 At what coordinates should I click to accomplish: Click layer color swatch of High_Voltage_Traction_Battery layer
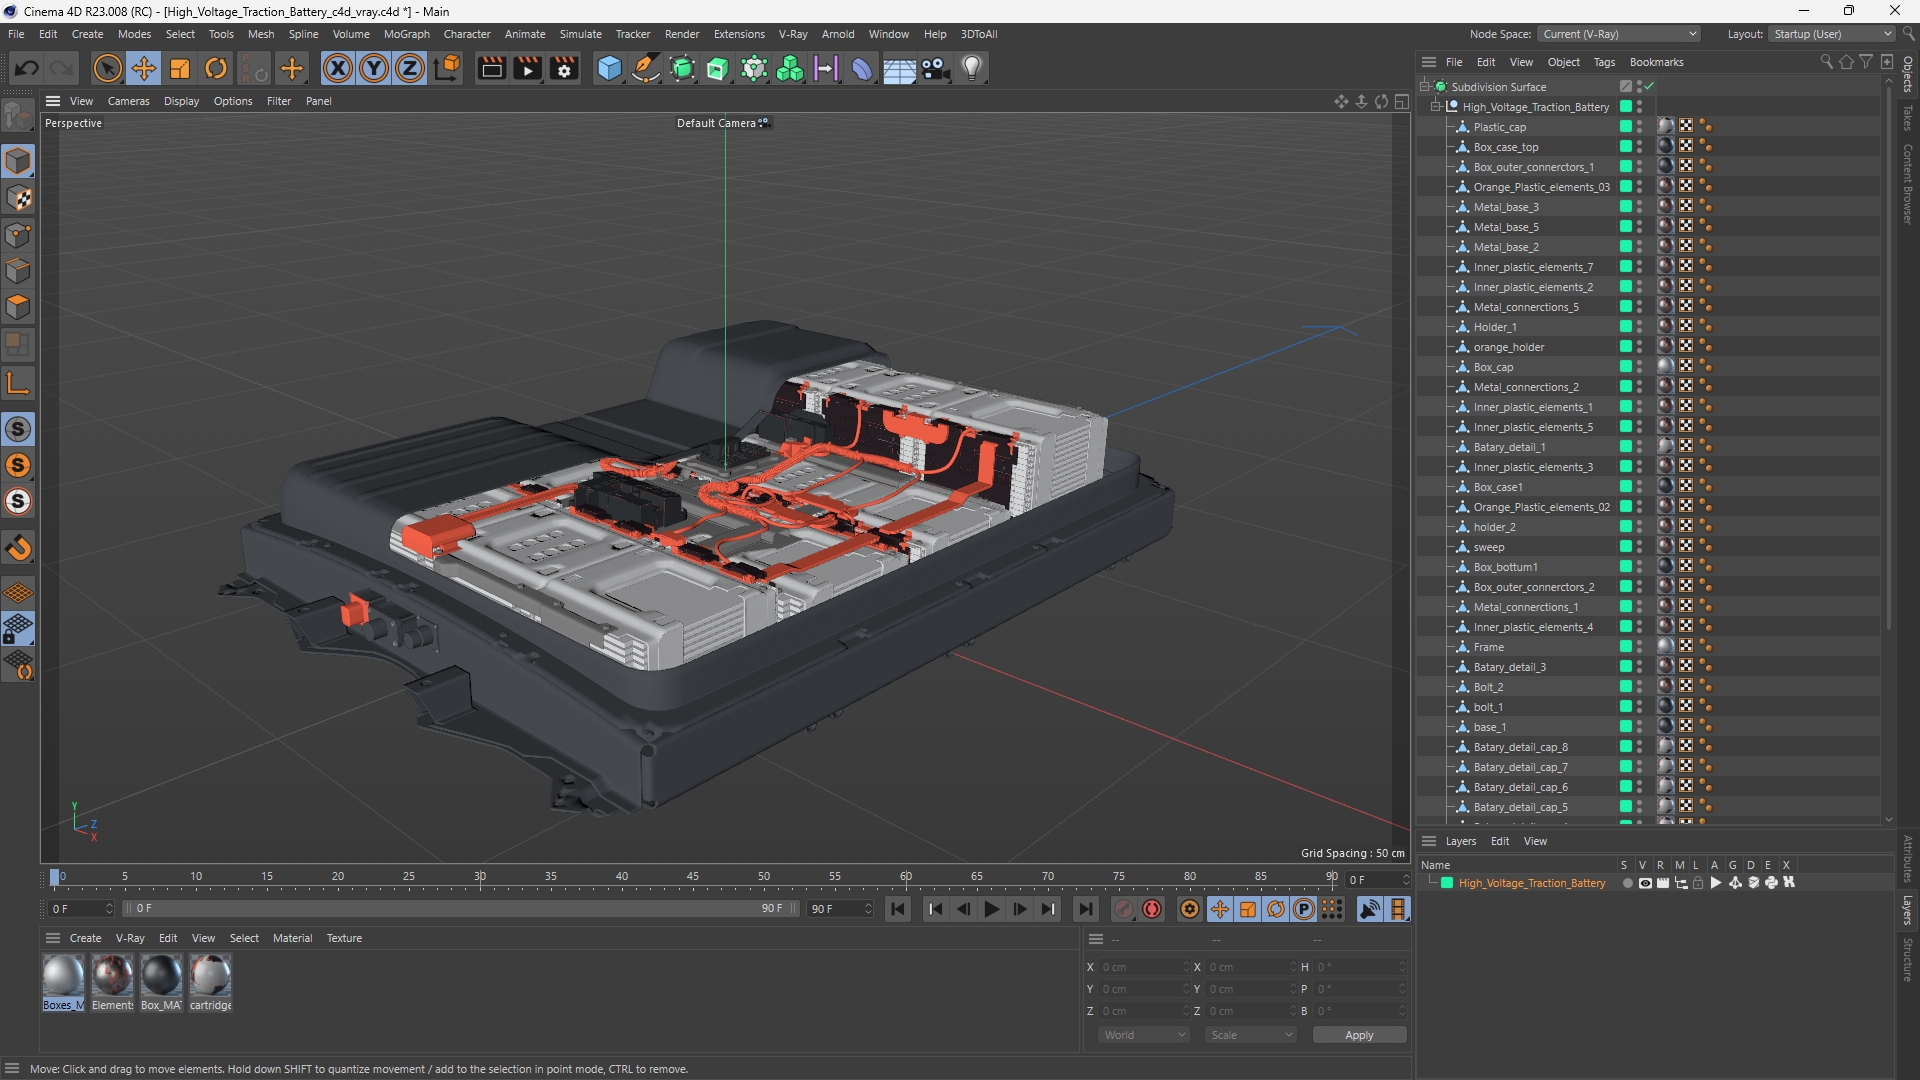pos(1446,883)
